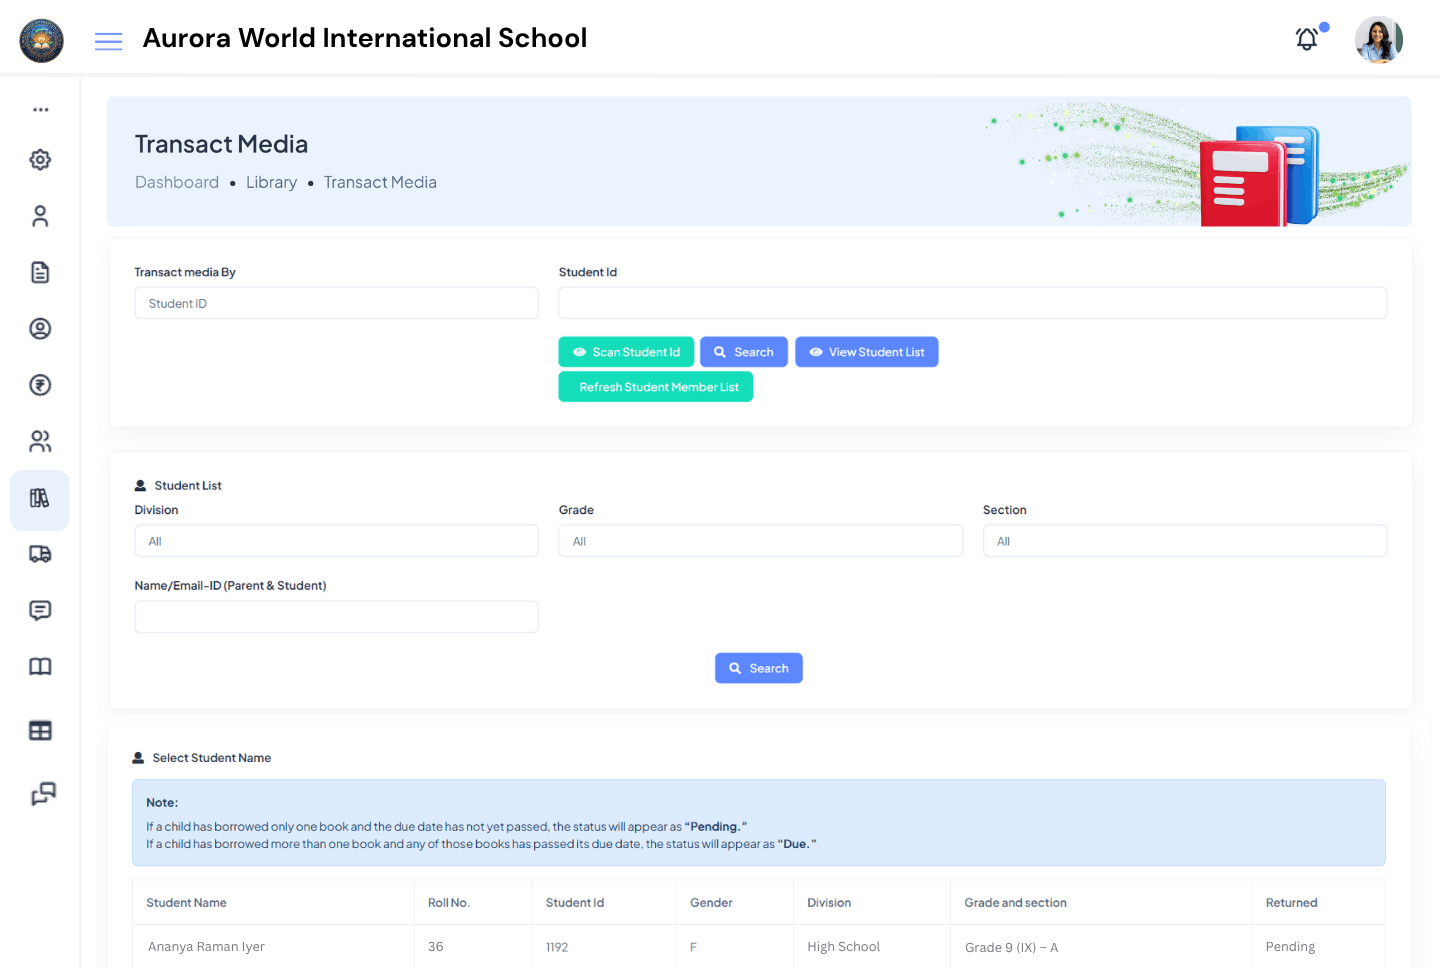Open the Grade dropdown
The height and width of the screenshot is (968, 1440).
point(760,540)
